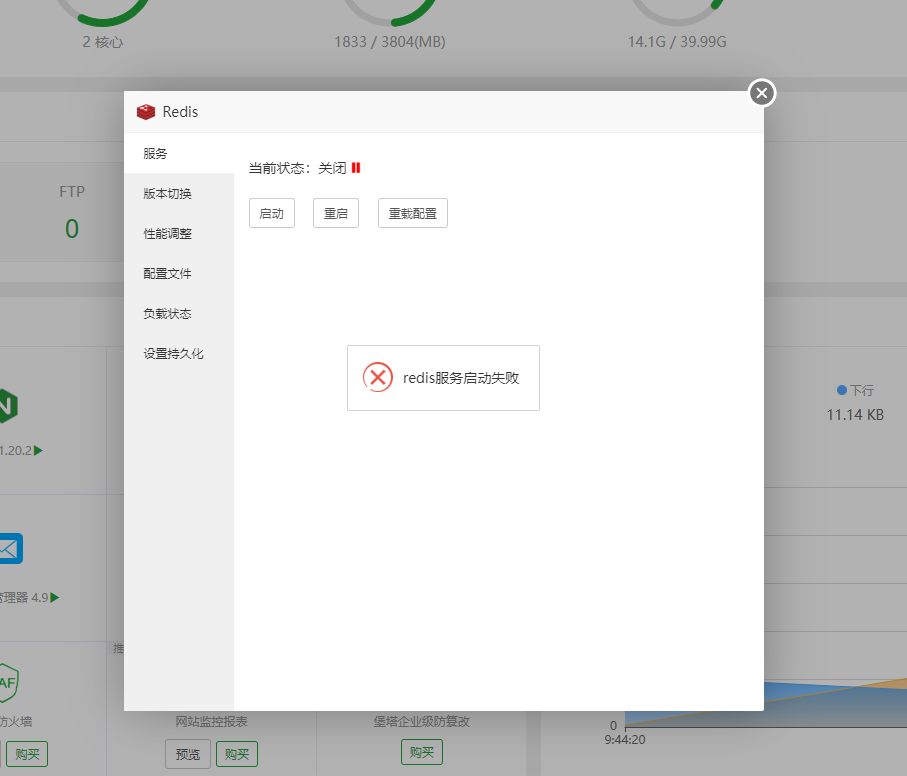This screenshot has height=776, width=907.
Task: Click the 当前状态: 关闭 status text
Action: [x=297, y=168]
